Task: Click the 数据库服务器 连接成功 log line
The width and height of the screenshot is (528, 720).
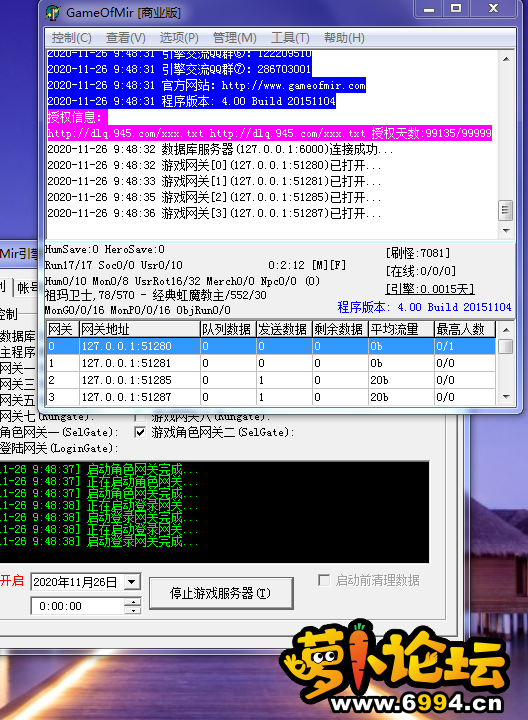Action: [x=220, y=149]
